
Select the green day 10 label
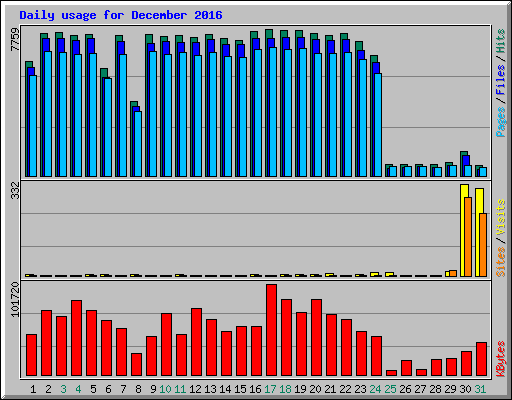click(x=165, y=389)
